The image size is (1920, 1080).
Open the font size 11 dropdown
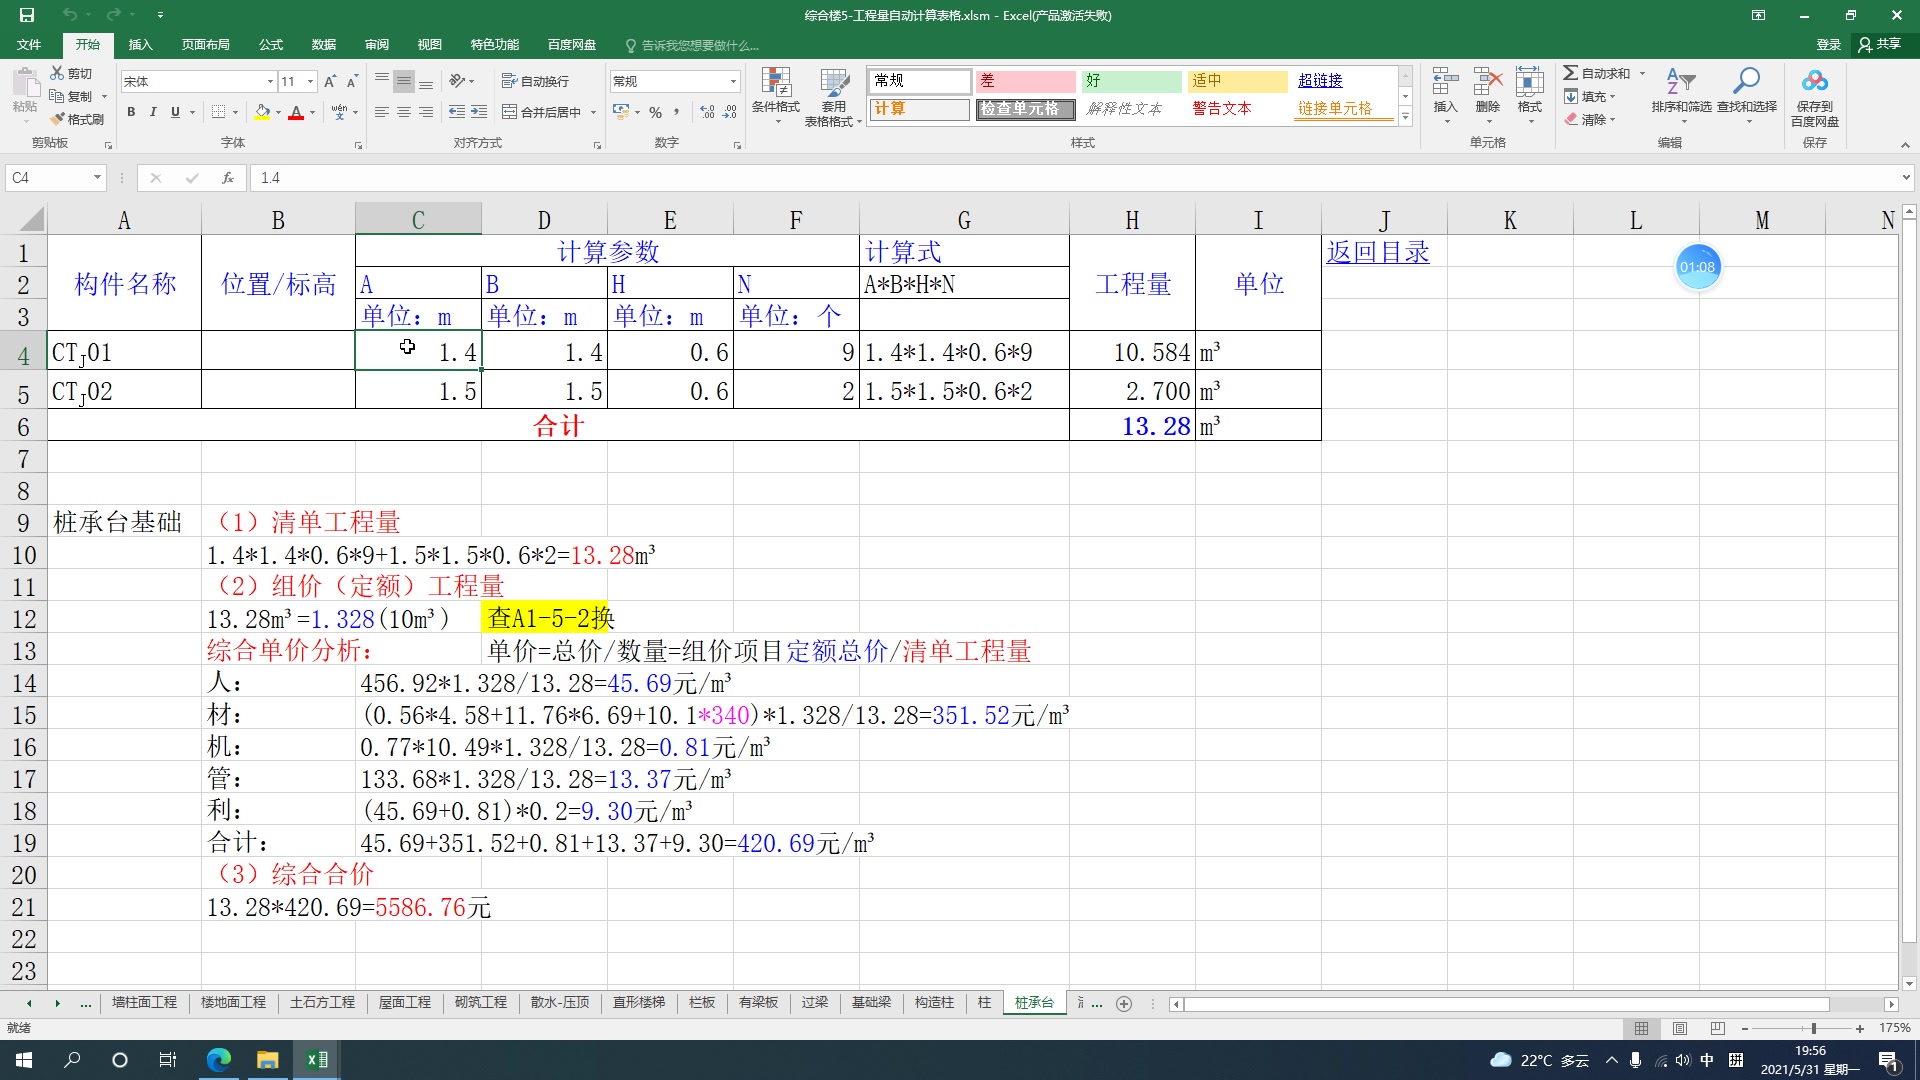tap(311, 81)
